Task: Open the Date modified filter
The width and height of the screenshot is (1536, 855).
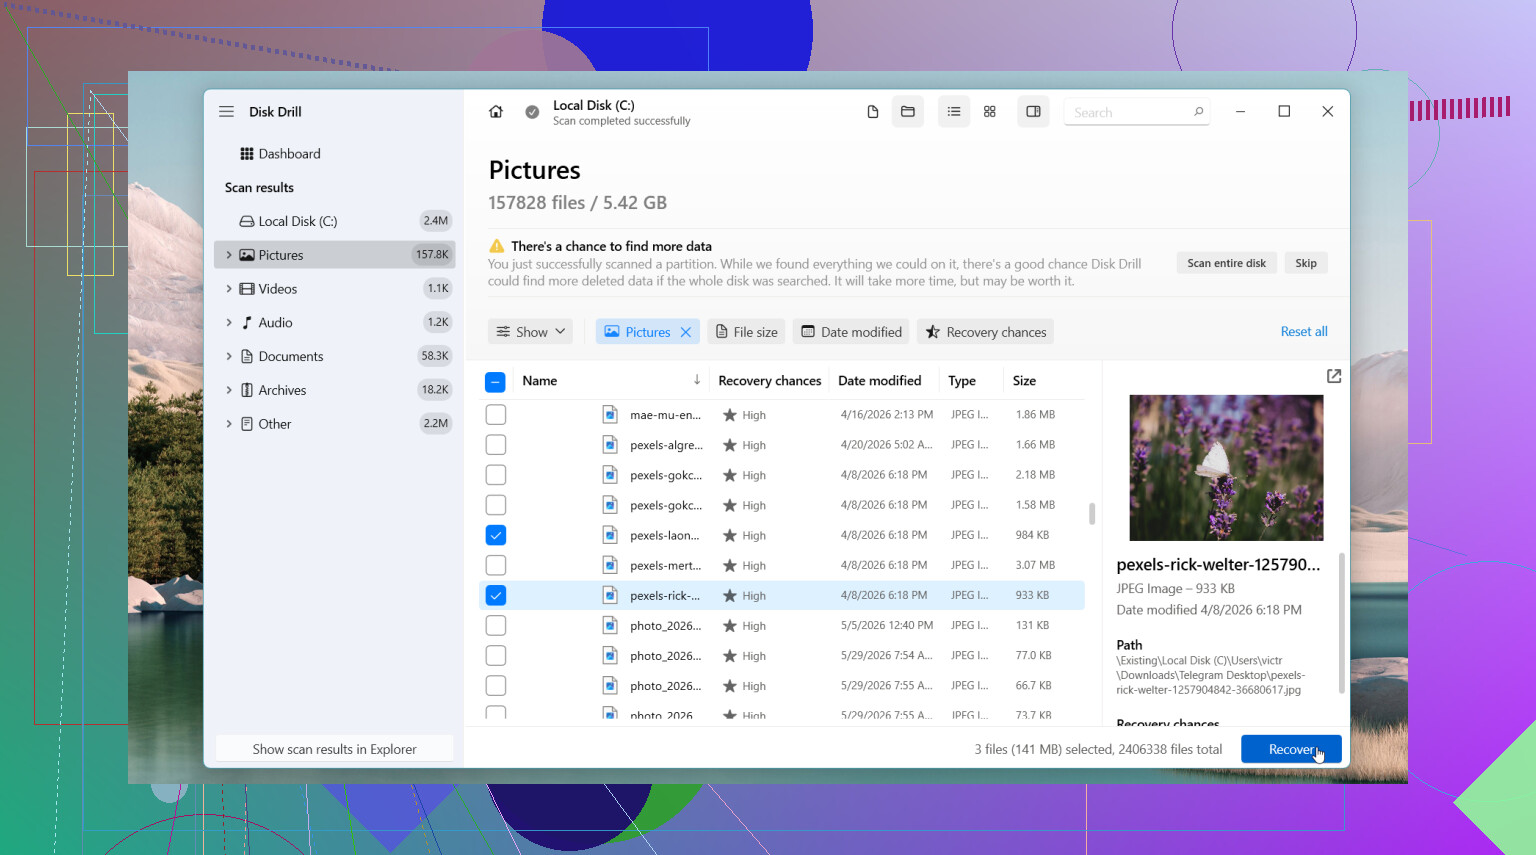Action: point(851,332)
